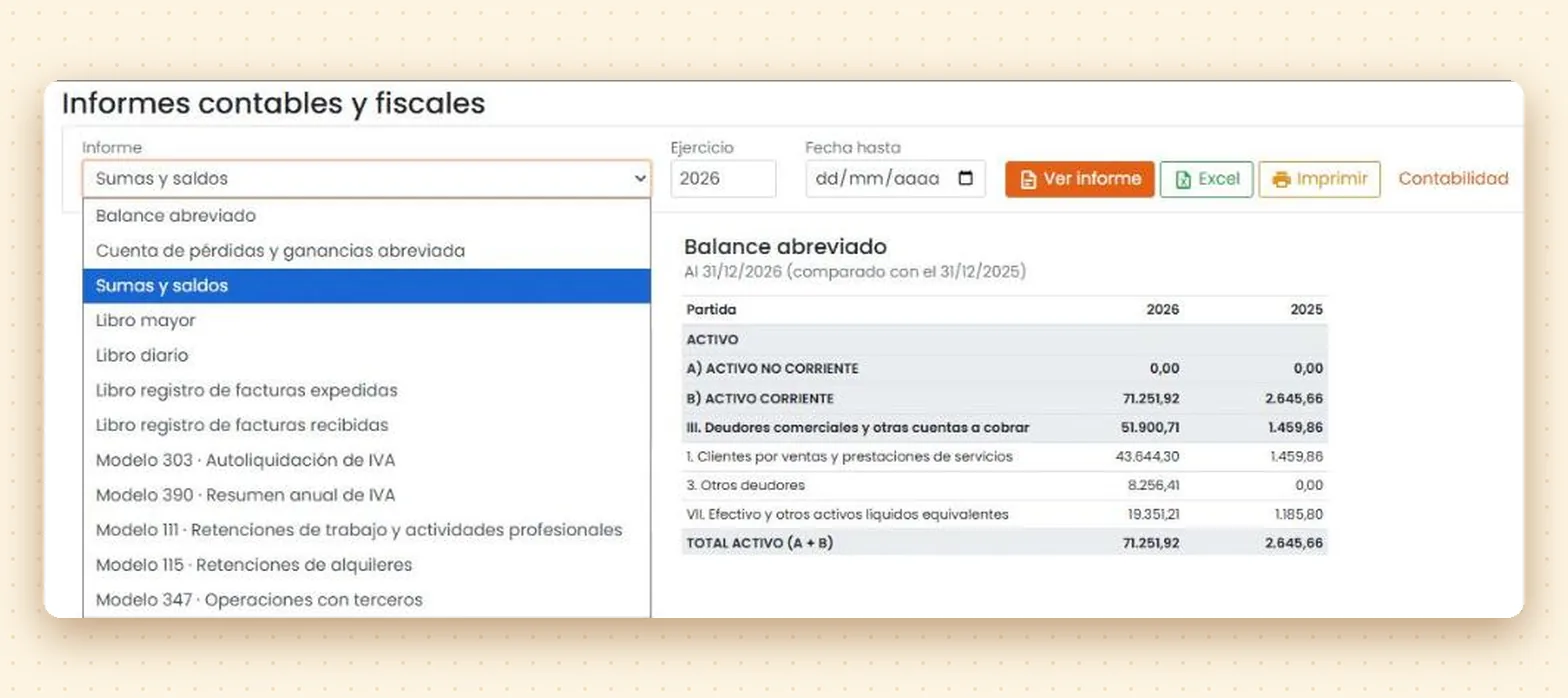1568x698 pixels.
Task: Choose Modelo 303 Autoliquidación de IVA
Action: pyautogui.click(x=366, y=460)
